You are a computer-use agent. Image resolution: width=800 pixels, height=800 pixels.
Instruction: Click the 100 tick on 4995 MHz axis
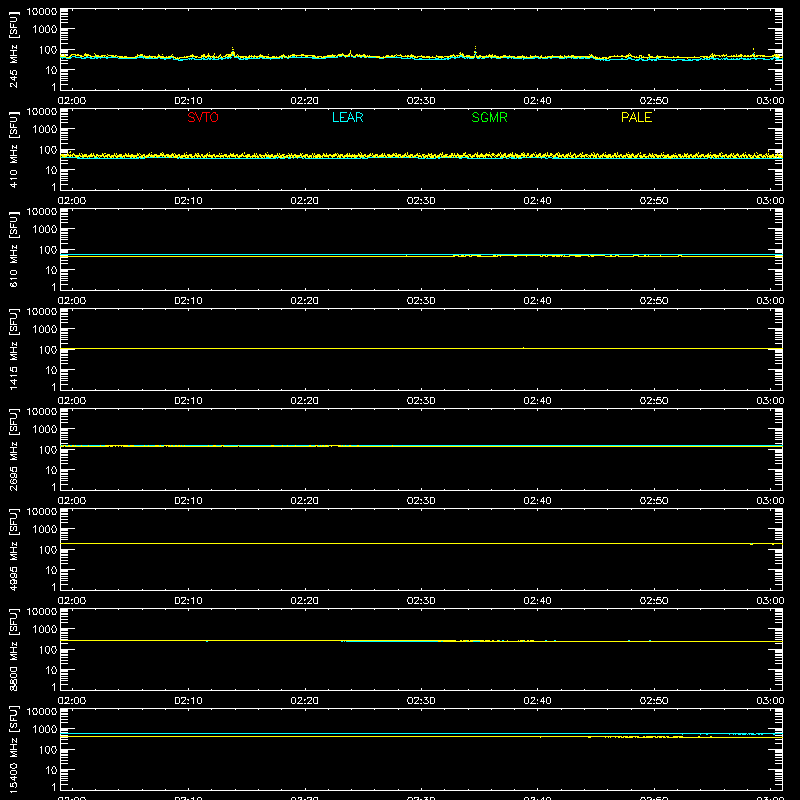(48, 549)
